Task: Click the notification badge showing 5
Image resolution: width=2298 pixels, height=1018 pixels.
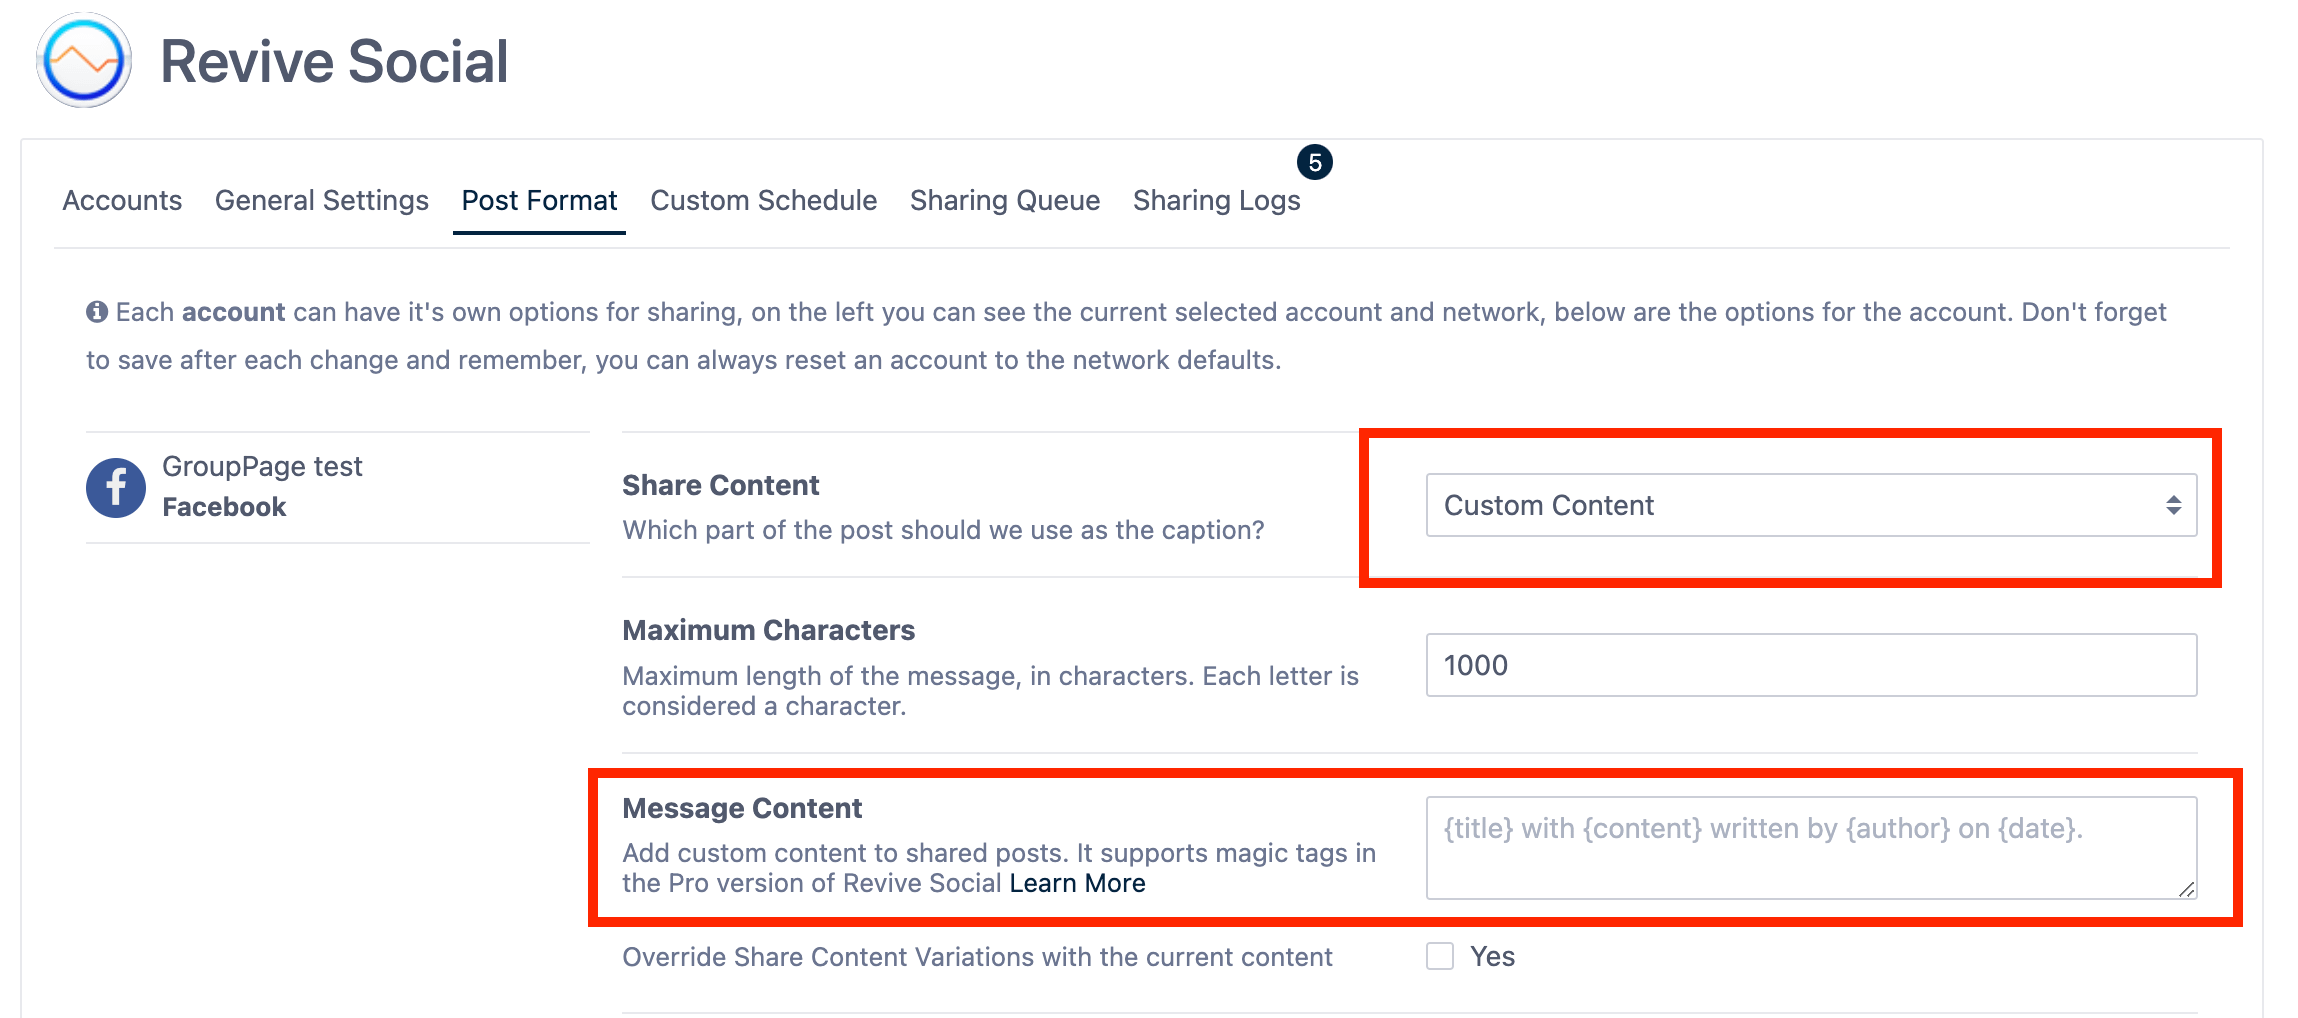Action: point(1314,162)
